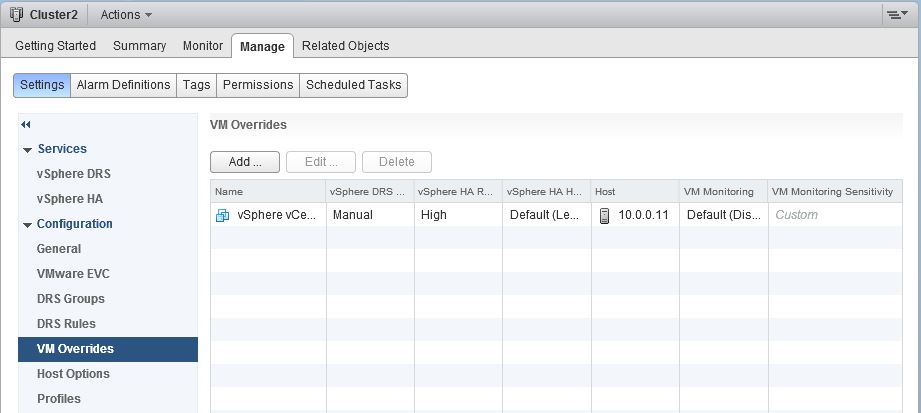Open the Related Objects tab

click(x=345, y=46)
